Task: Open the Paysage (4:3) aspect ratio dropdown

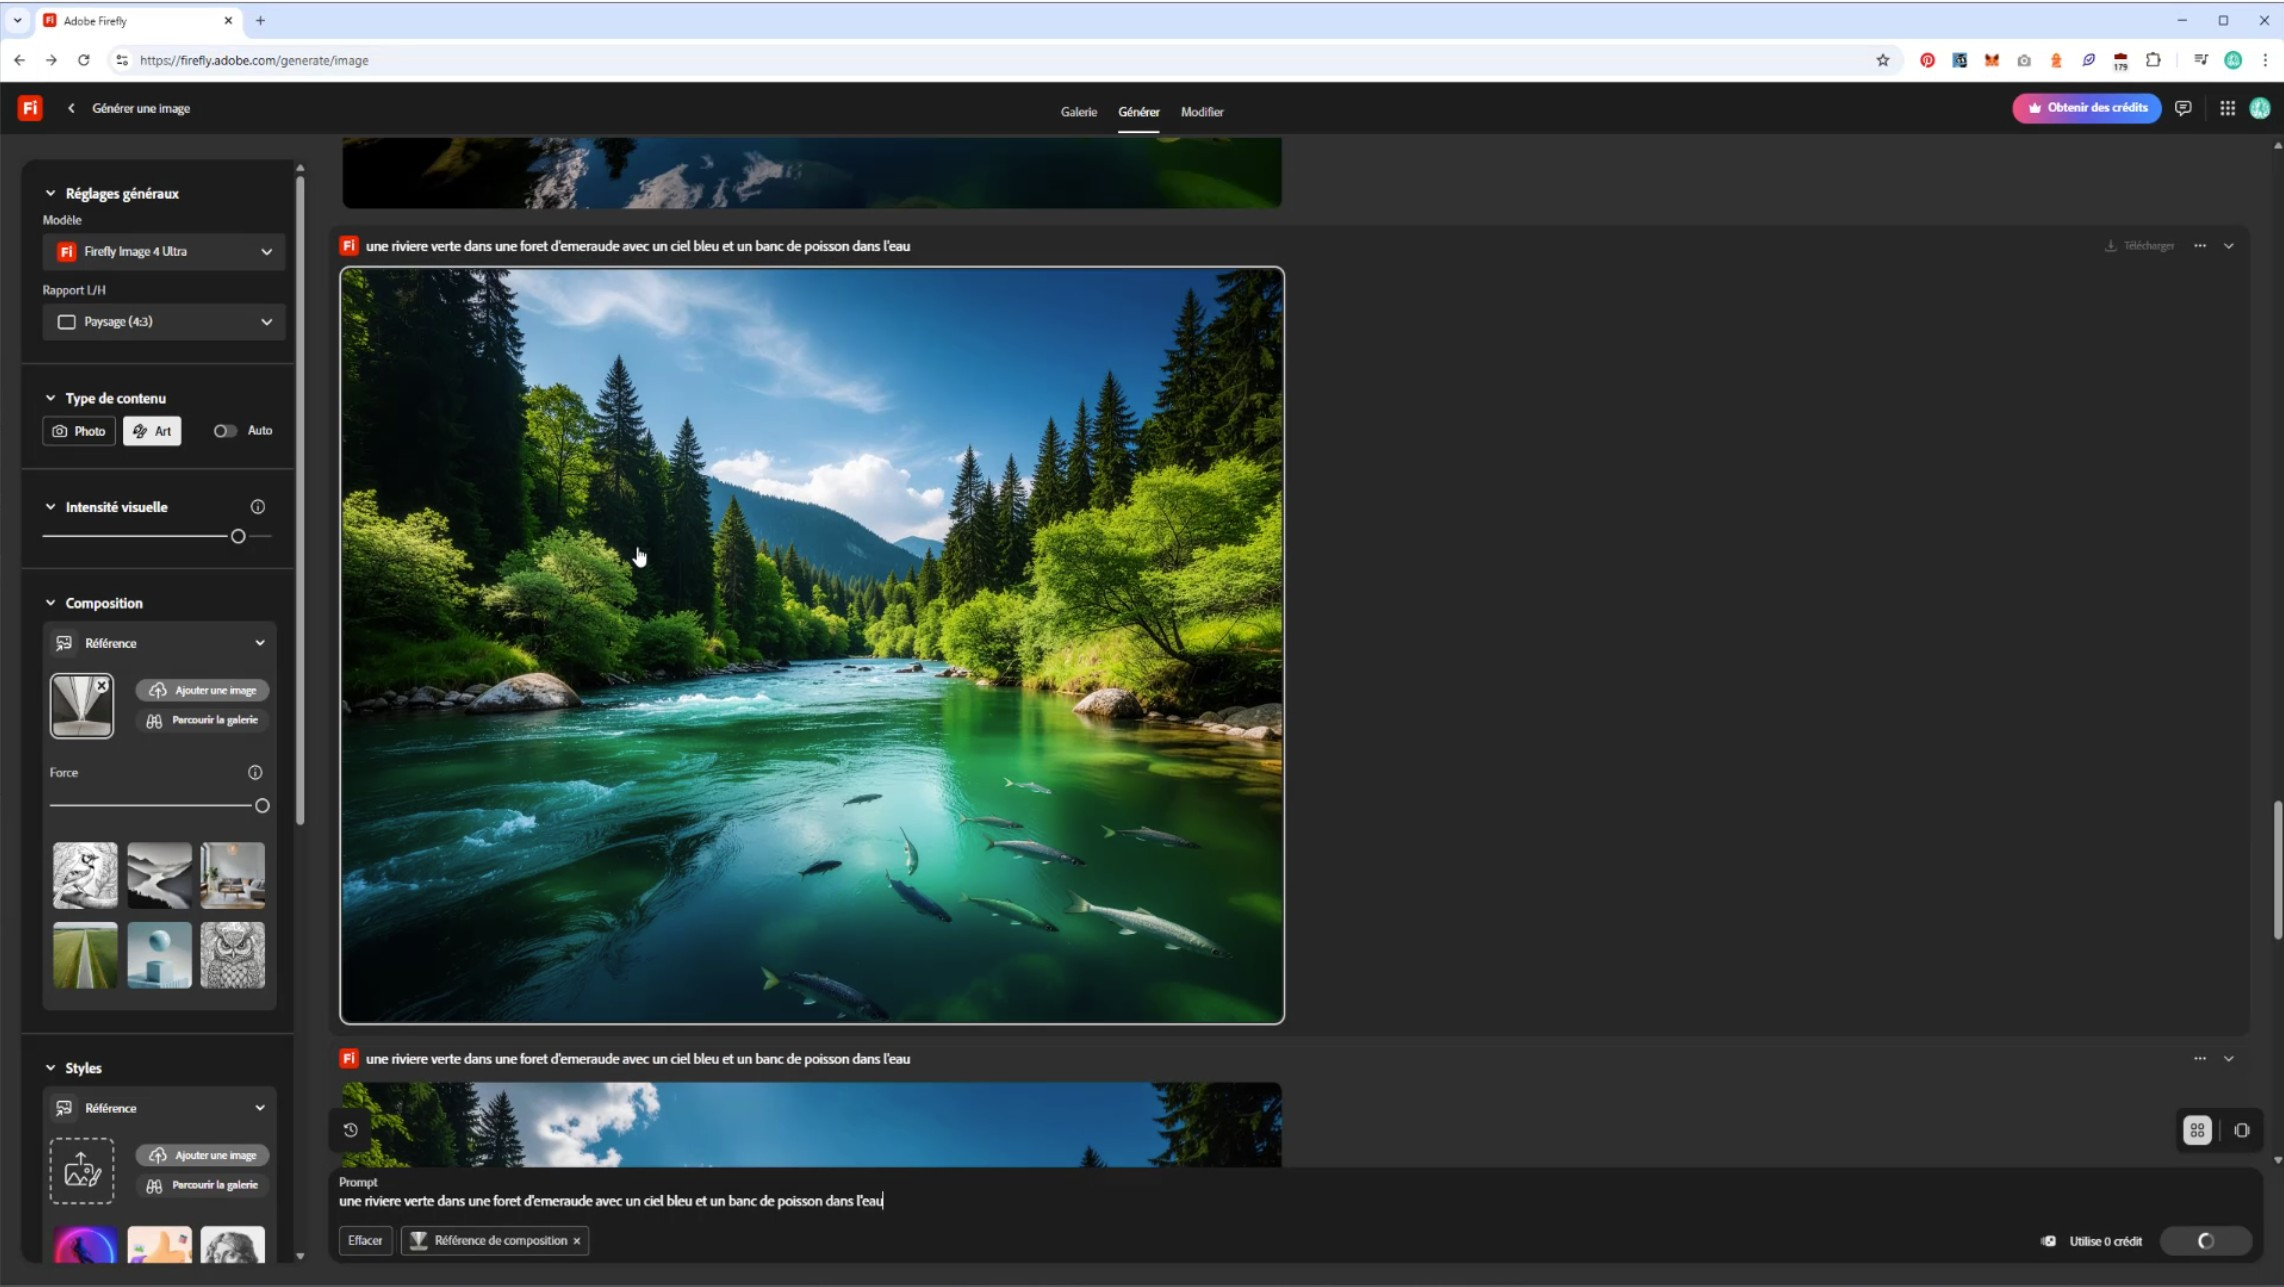Action: click(164, 322)
